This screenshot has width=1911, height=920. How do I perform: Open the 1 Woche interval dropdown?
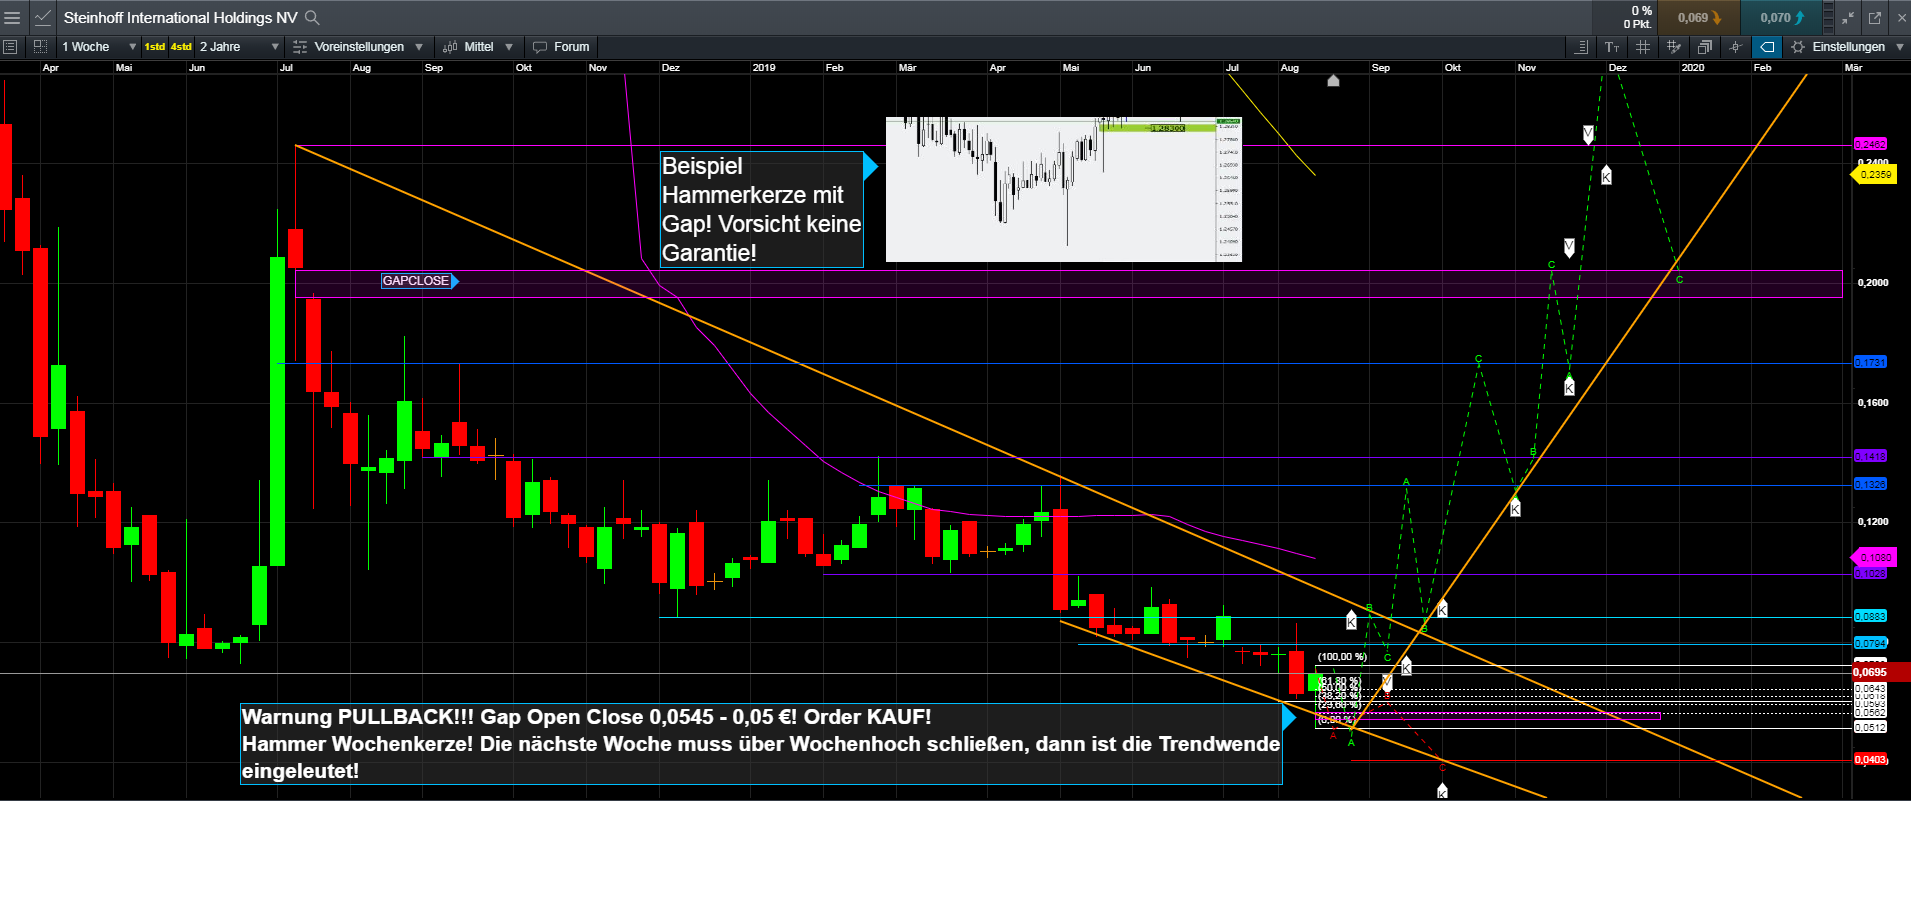point(95,46)
